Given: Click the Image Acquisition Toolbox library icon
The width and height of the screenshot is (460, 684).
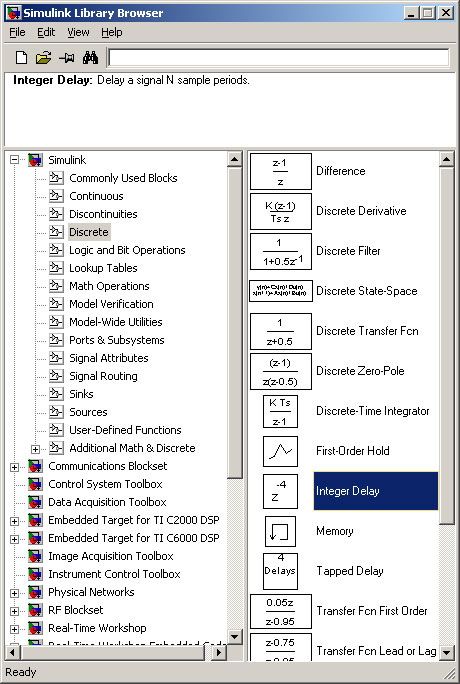Looking at the screenshot, I should click(x=35, y=556).
